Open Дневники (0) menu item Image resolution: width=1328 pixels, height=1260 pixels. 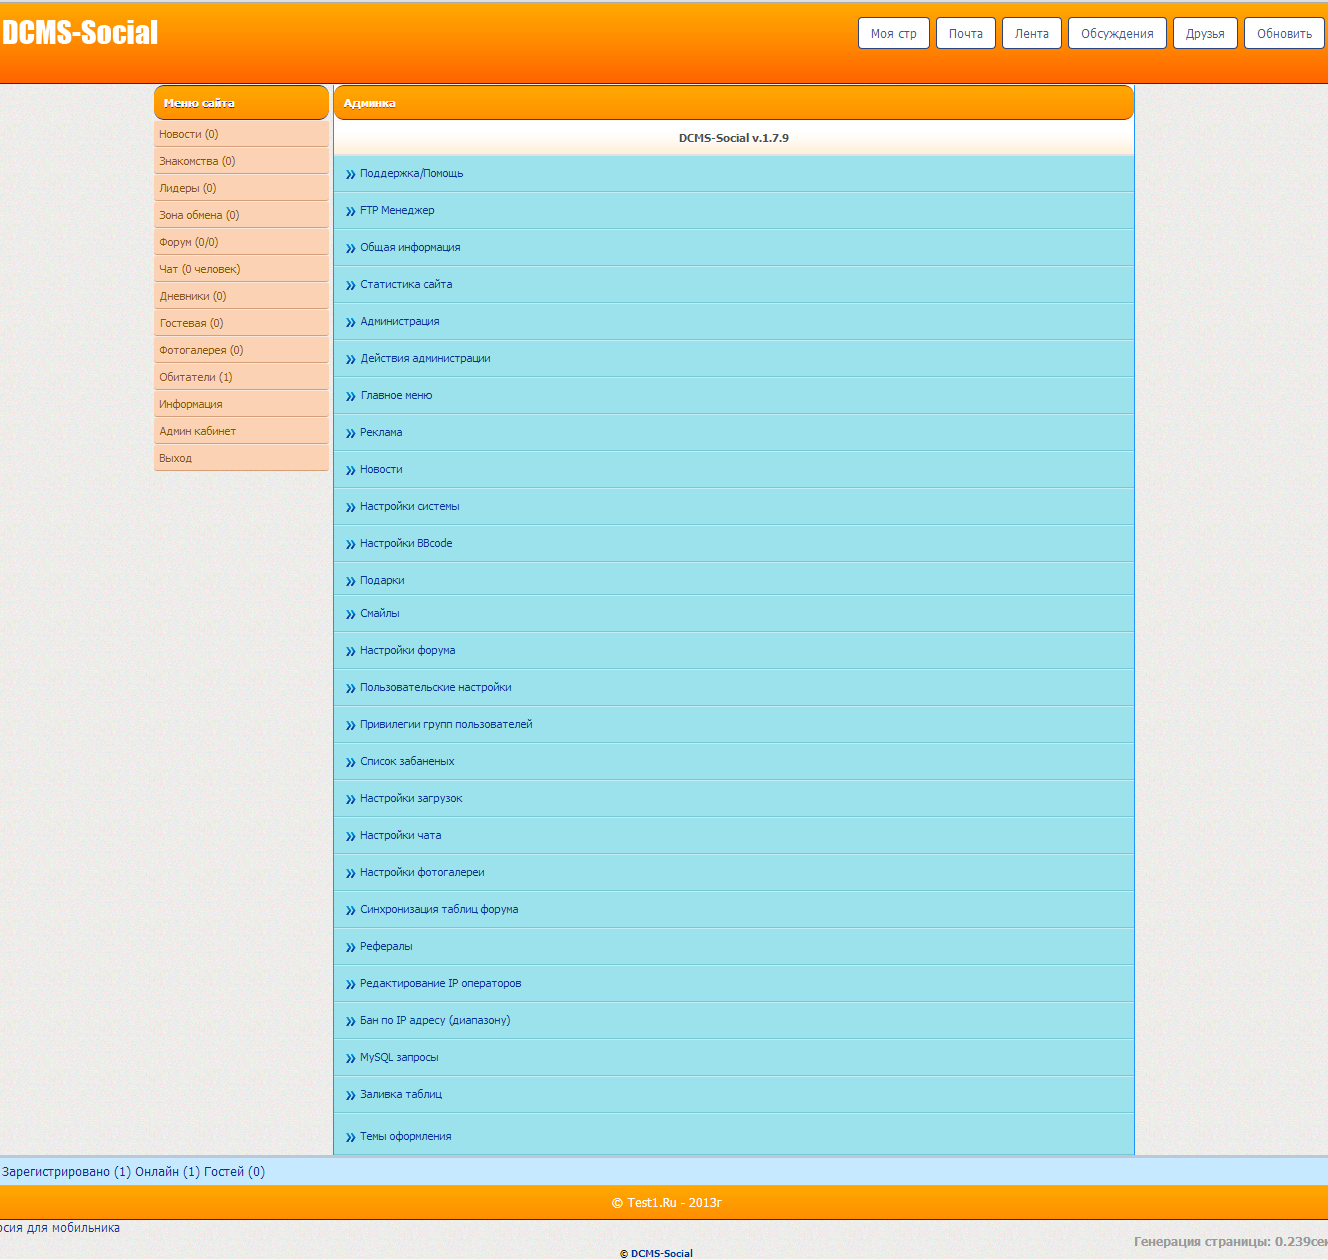click(241, 296)
